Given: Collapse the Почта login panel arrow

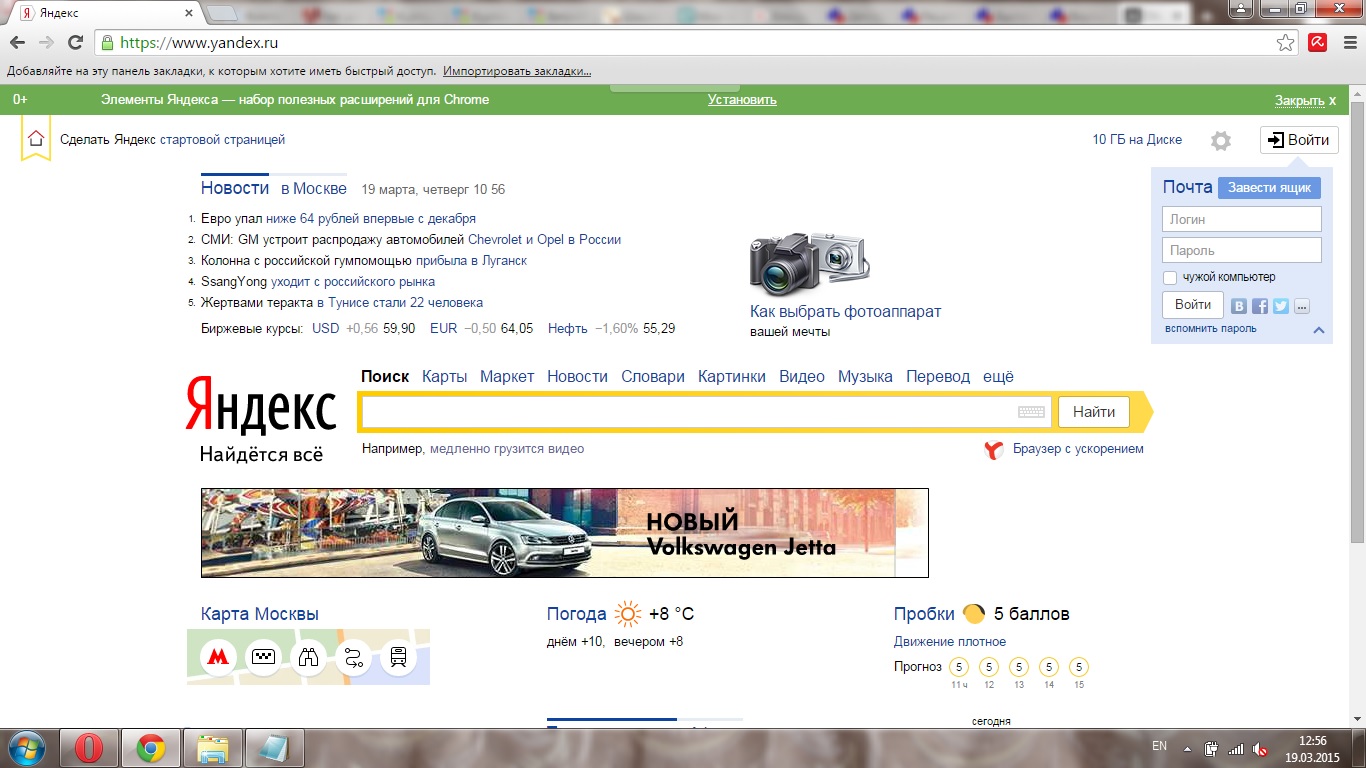Looking at the screenshot, I should 1319,330.
